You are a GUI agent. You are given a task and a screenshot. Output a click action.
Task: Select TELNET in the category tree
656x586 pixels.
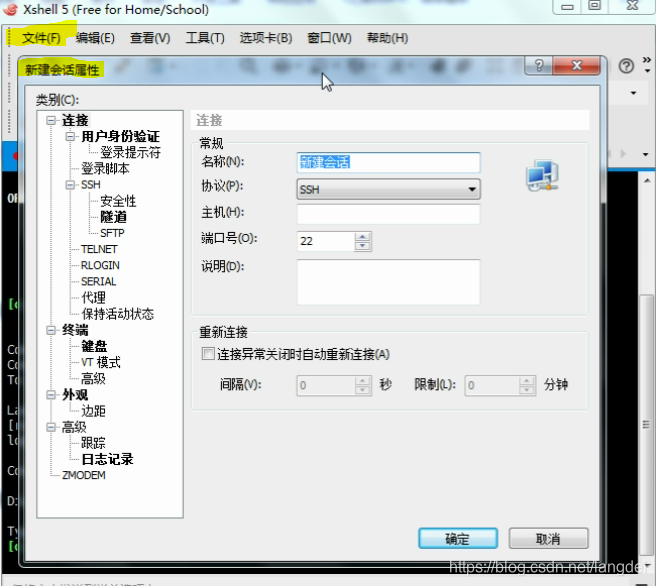pos(99,249)
